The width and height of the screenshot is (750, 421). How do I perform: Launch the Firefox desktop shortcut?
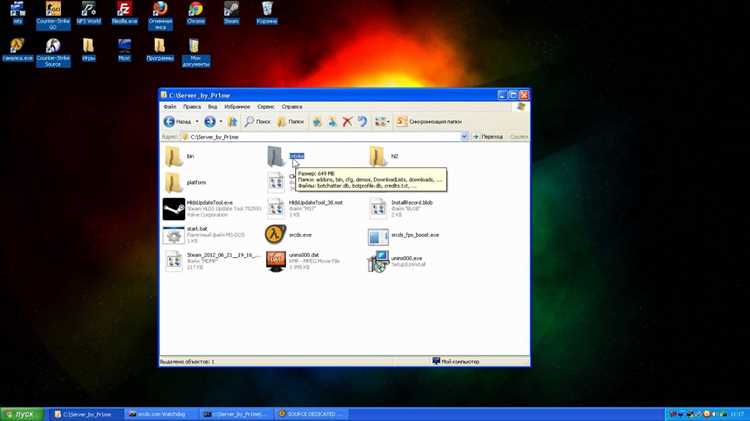(160, 15)
